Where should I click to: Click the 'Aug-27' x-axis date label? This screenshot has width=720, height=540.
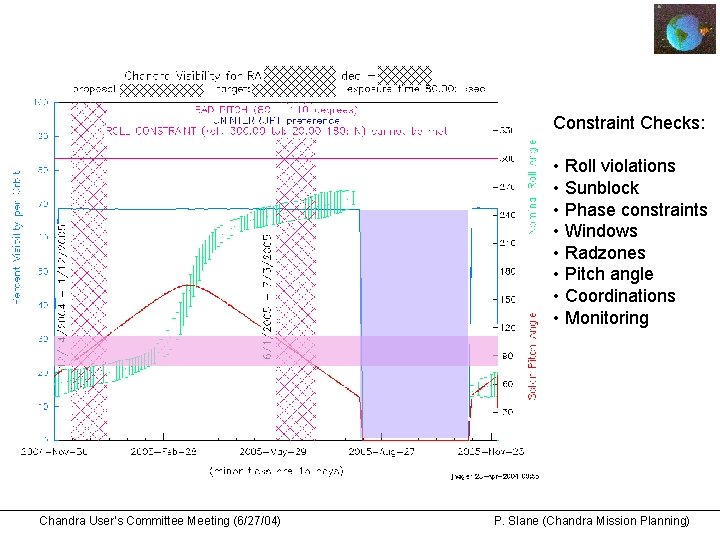[381, 452]
